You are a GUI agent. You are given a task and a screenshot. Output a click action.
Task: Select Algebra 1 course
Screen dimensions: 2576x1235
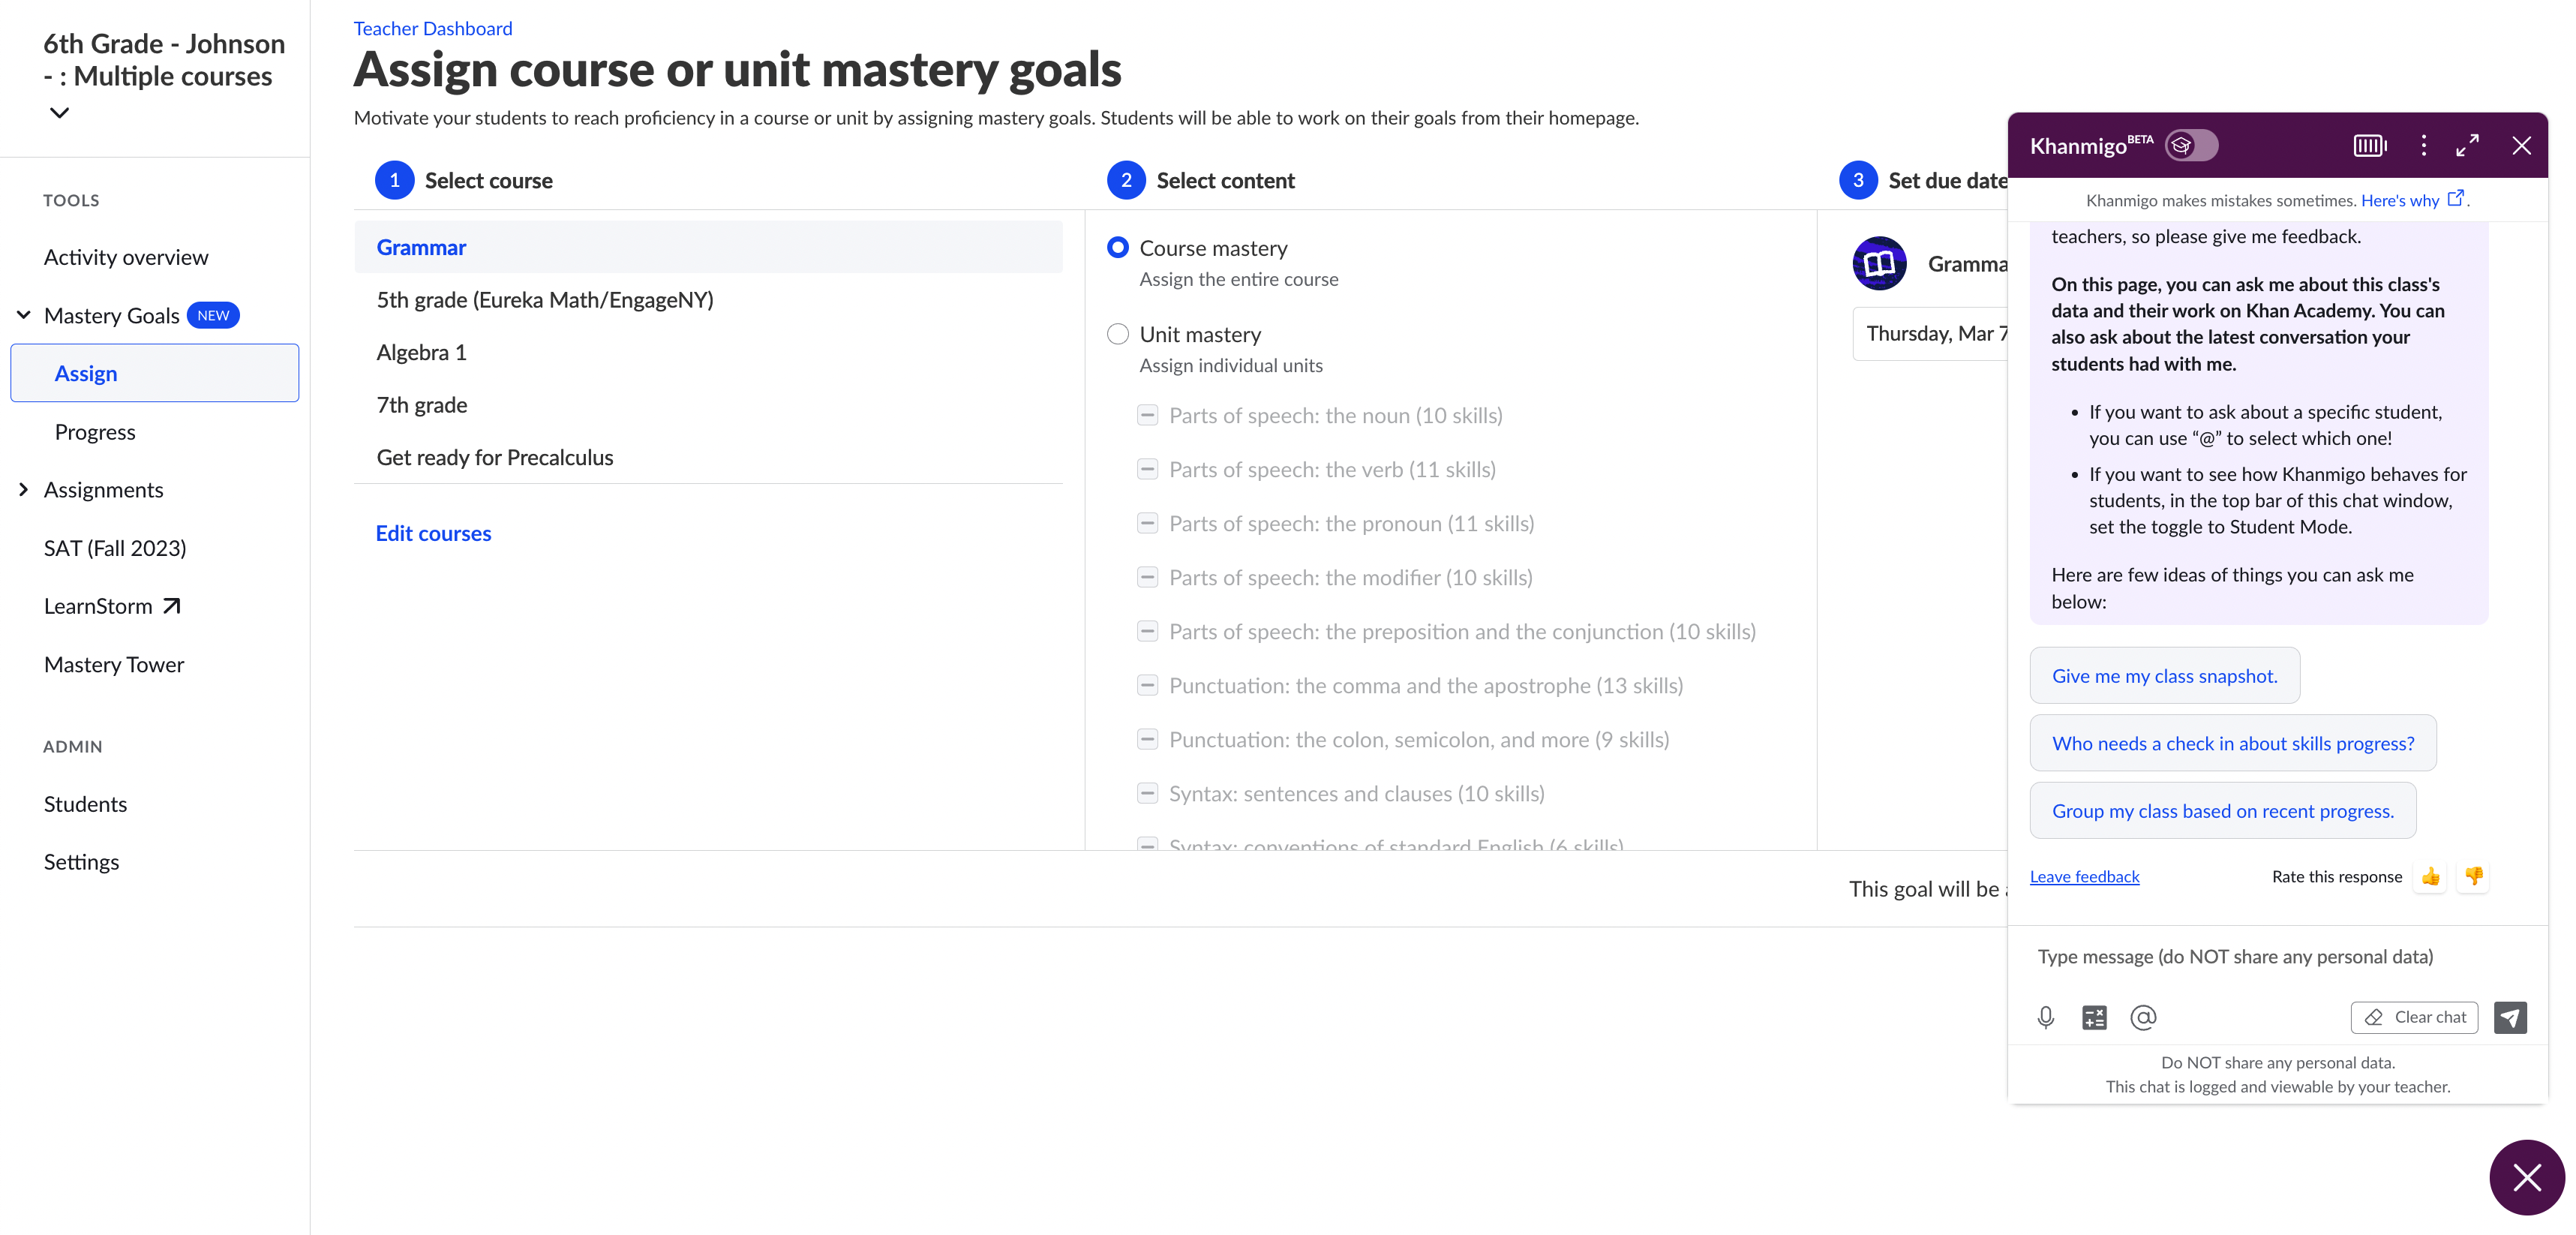pos(708,352)
